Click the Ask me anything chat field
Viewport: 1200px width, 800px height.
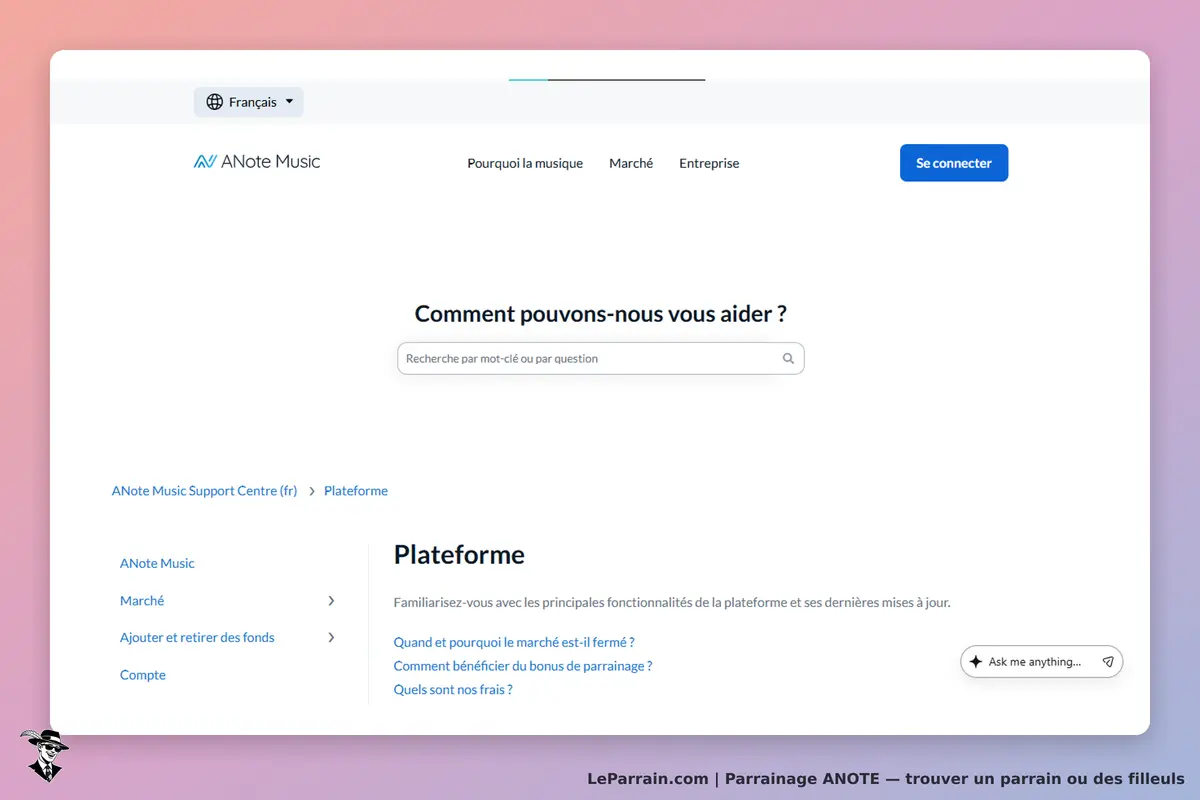[x=1042, y=662]
